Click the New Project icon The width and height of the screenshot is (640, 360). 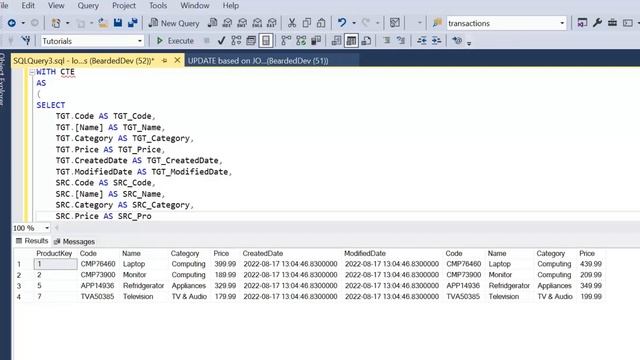(56, 23)
